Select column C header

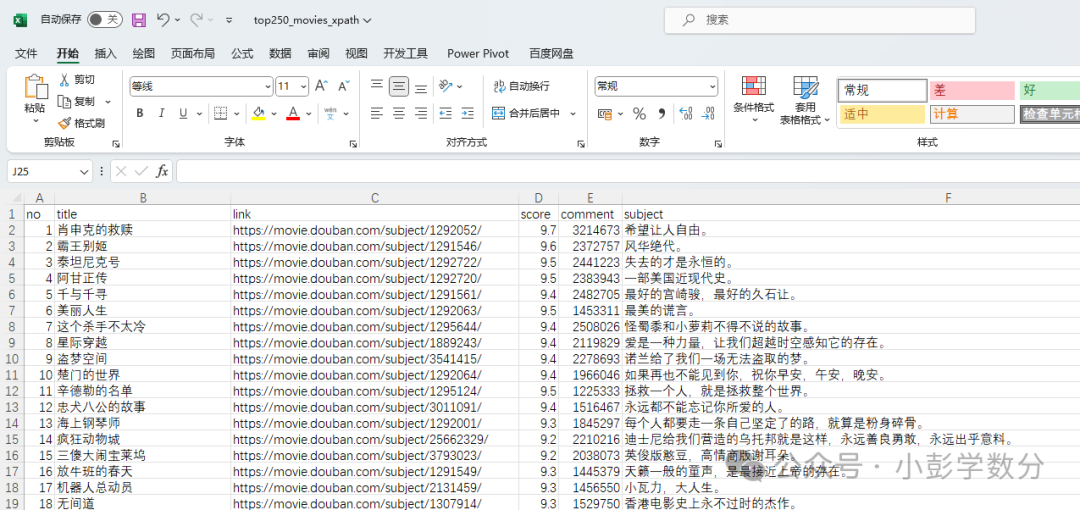tap(375, 198)
